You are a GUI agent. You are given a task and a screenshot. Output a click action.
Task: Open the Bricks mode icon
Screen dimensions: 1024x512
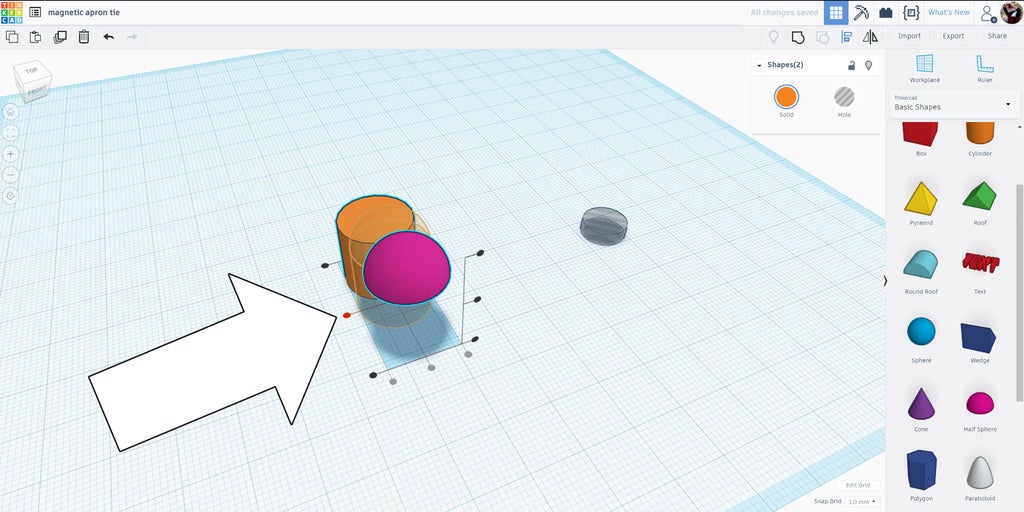[x=886, y=12]
